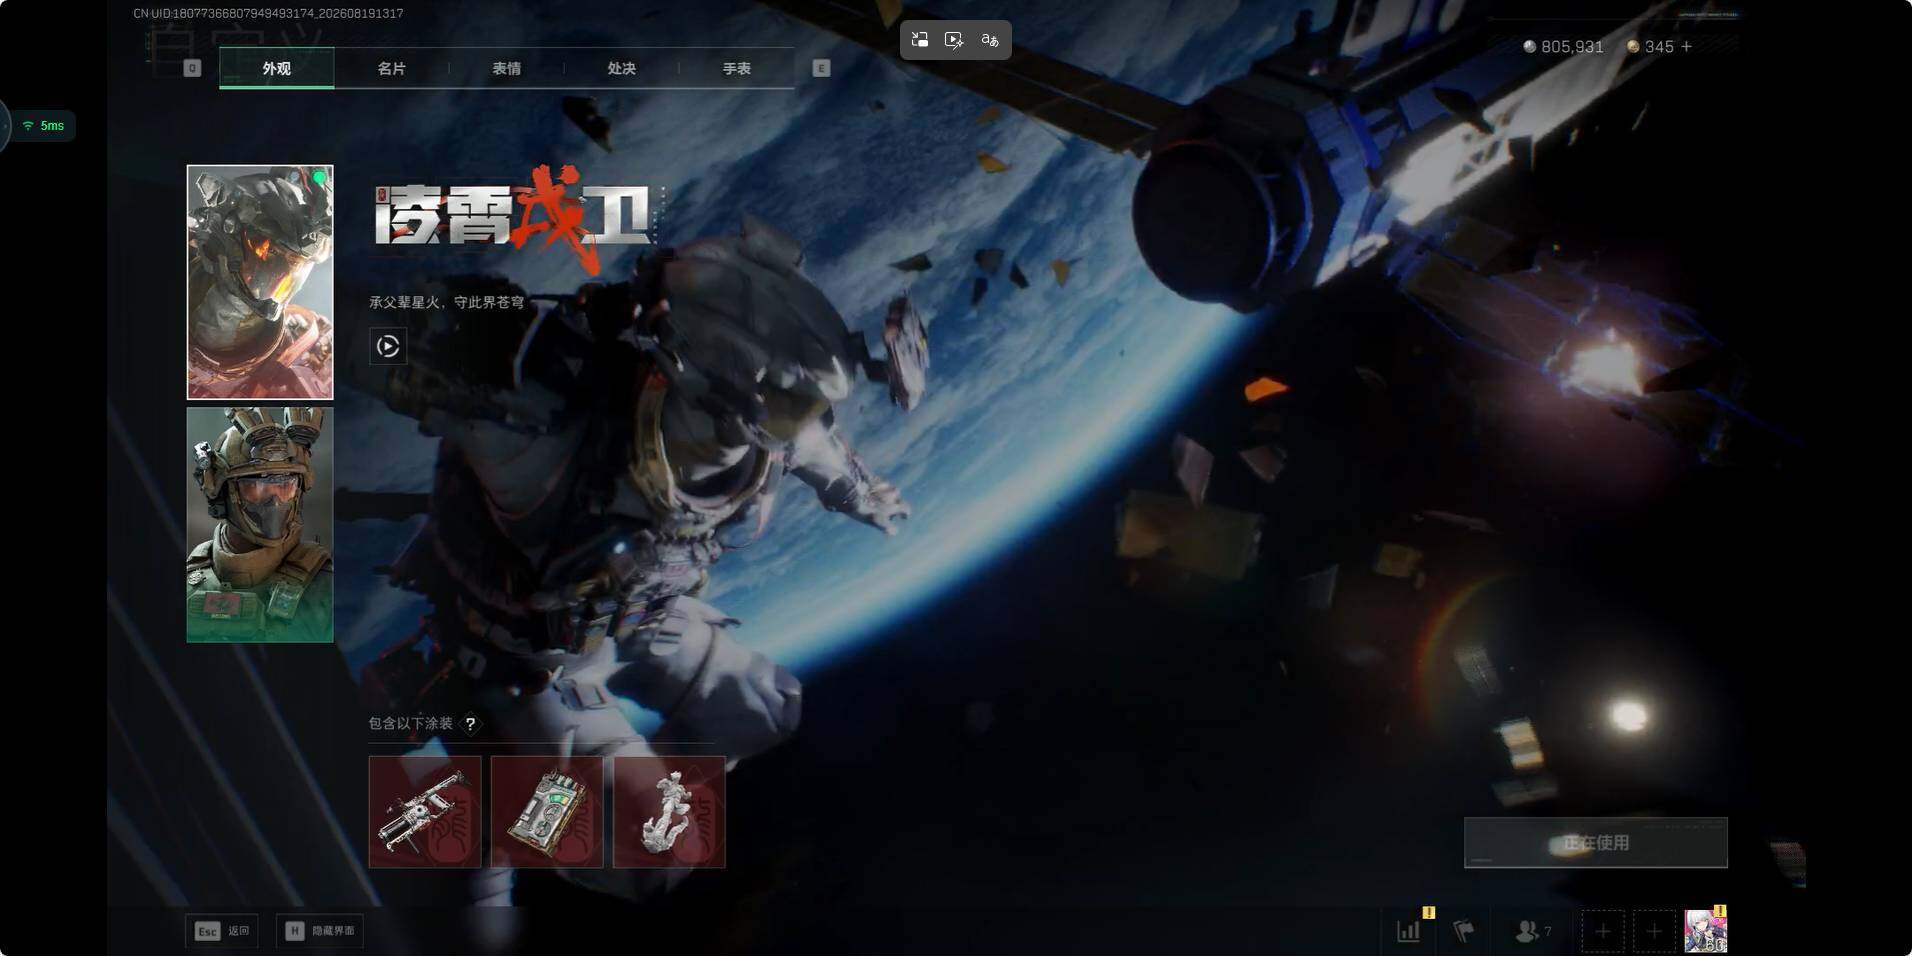Switch to the 名片 tab
Screen dimensions: 1912x956
[x=392, y=68]
